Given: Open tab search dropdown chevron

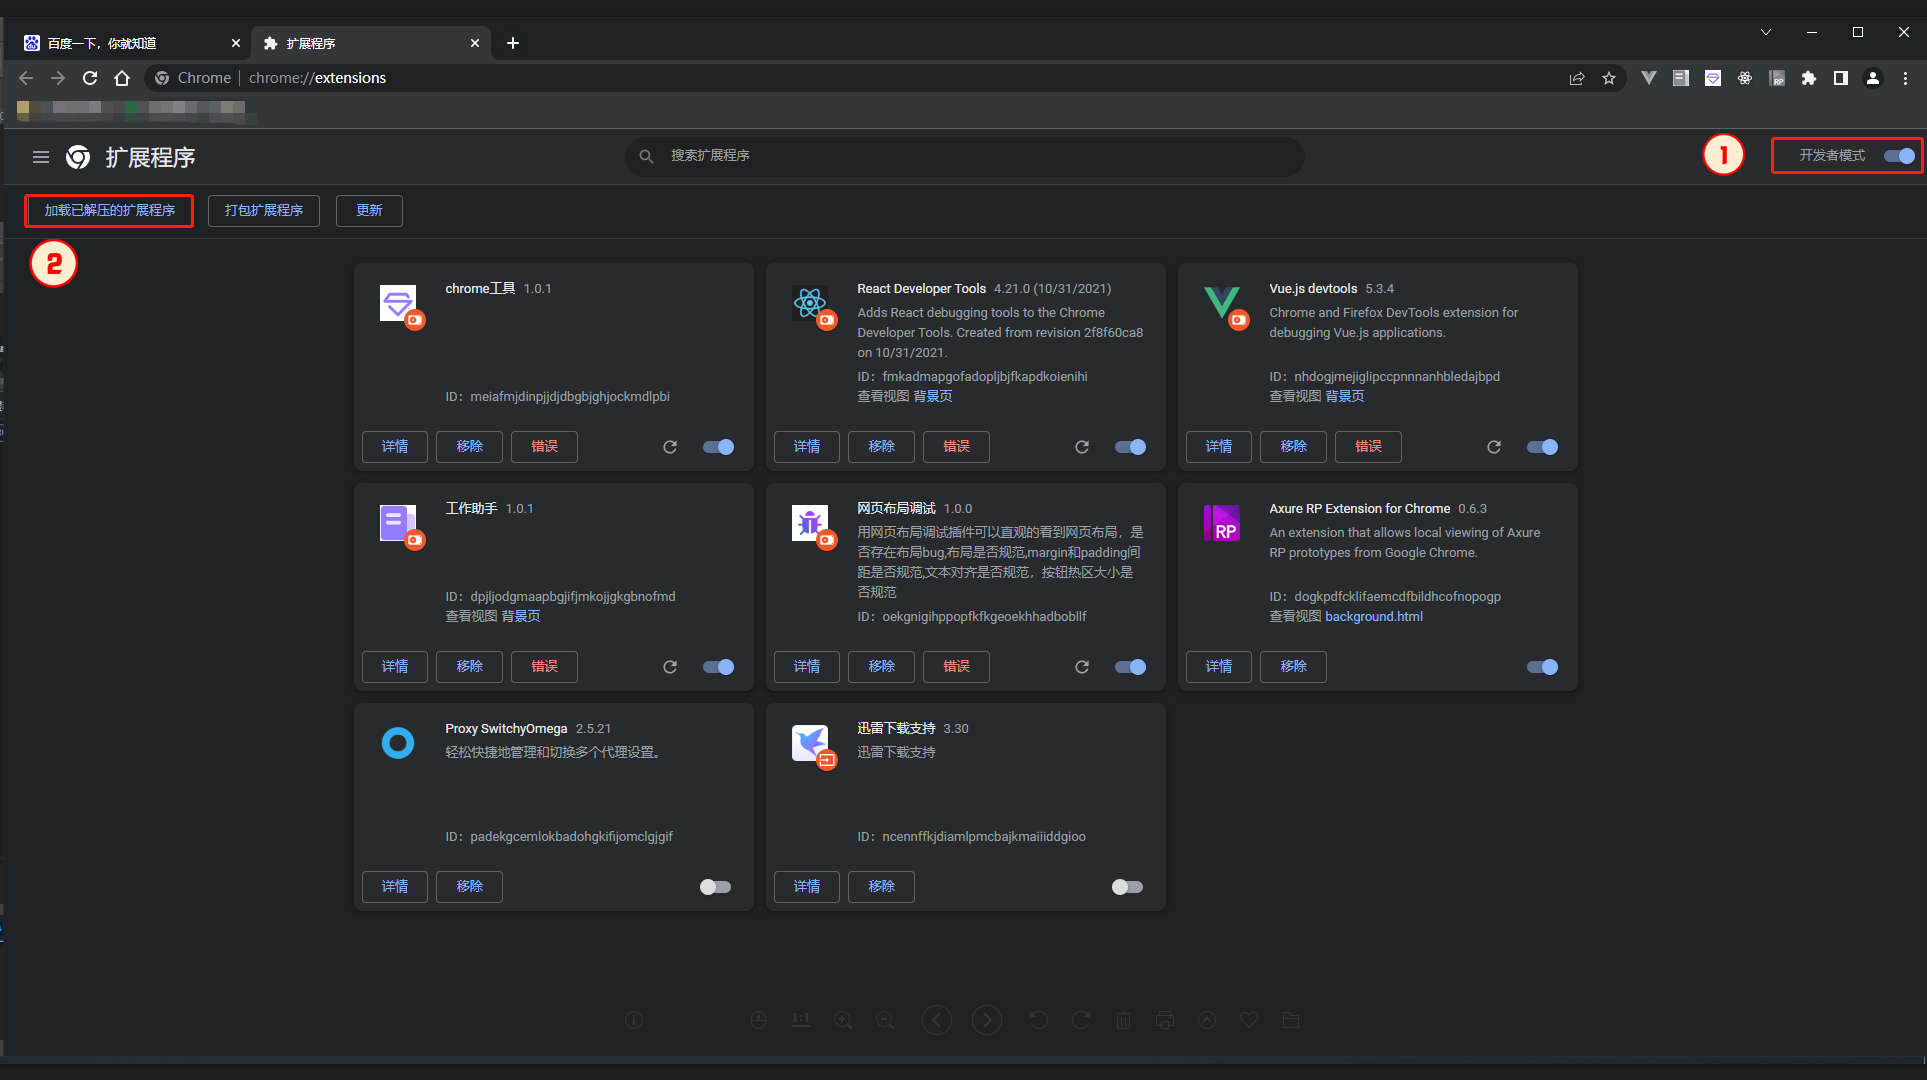Looking at the screenshot, I should [1766, 32].
